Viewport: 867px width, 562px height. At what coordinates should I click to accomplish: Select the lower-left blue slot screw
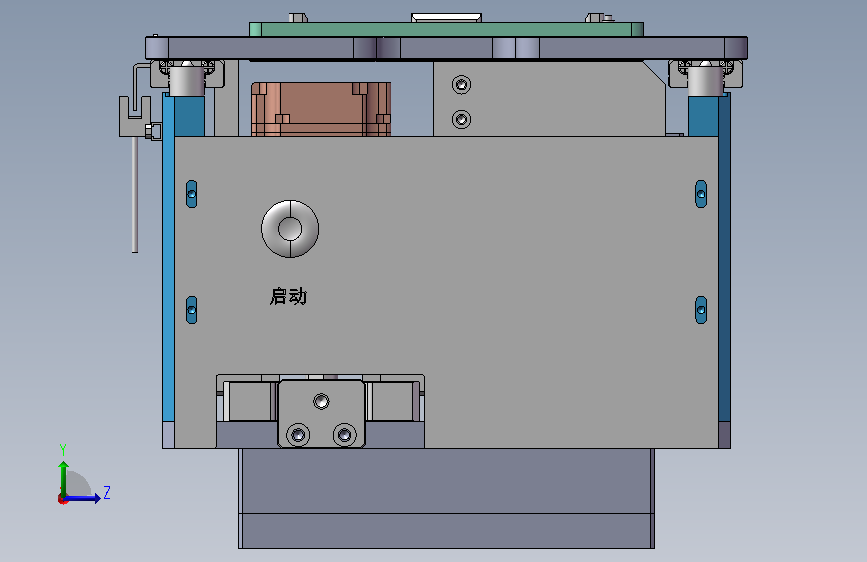click(191, 310)
